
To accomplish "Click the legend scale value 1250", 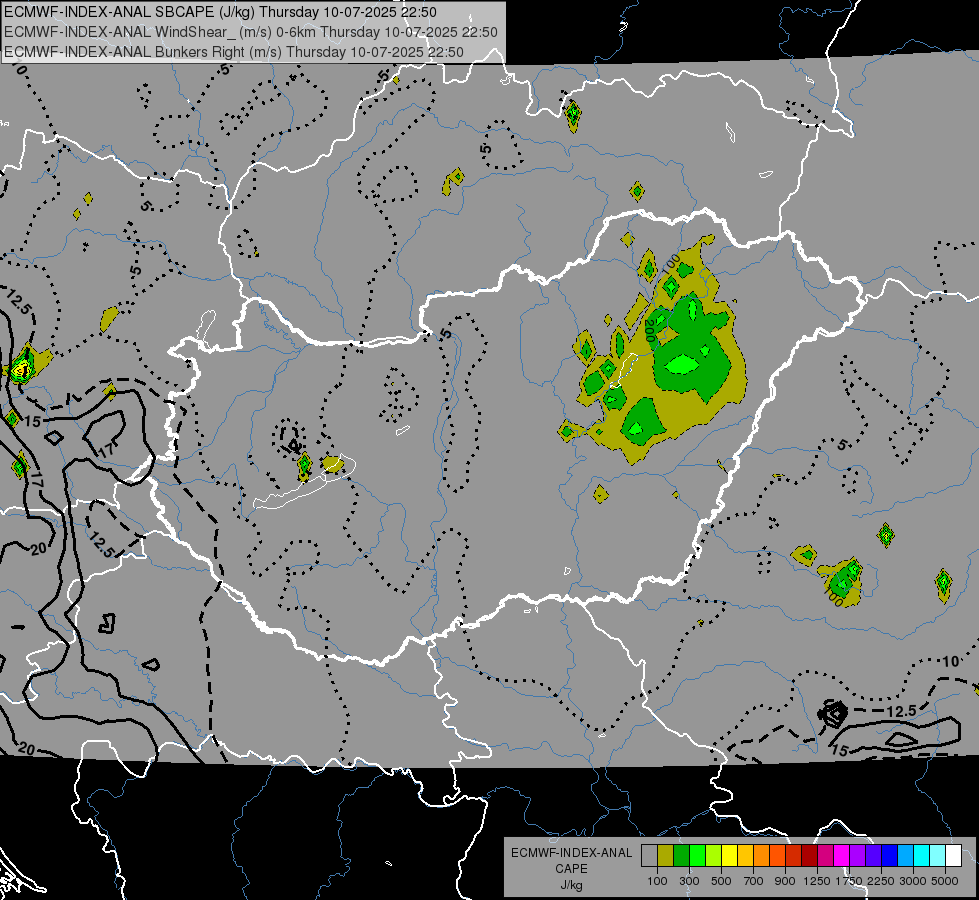I will [817, 881].
